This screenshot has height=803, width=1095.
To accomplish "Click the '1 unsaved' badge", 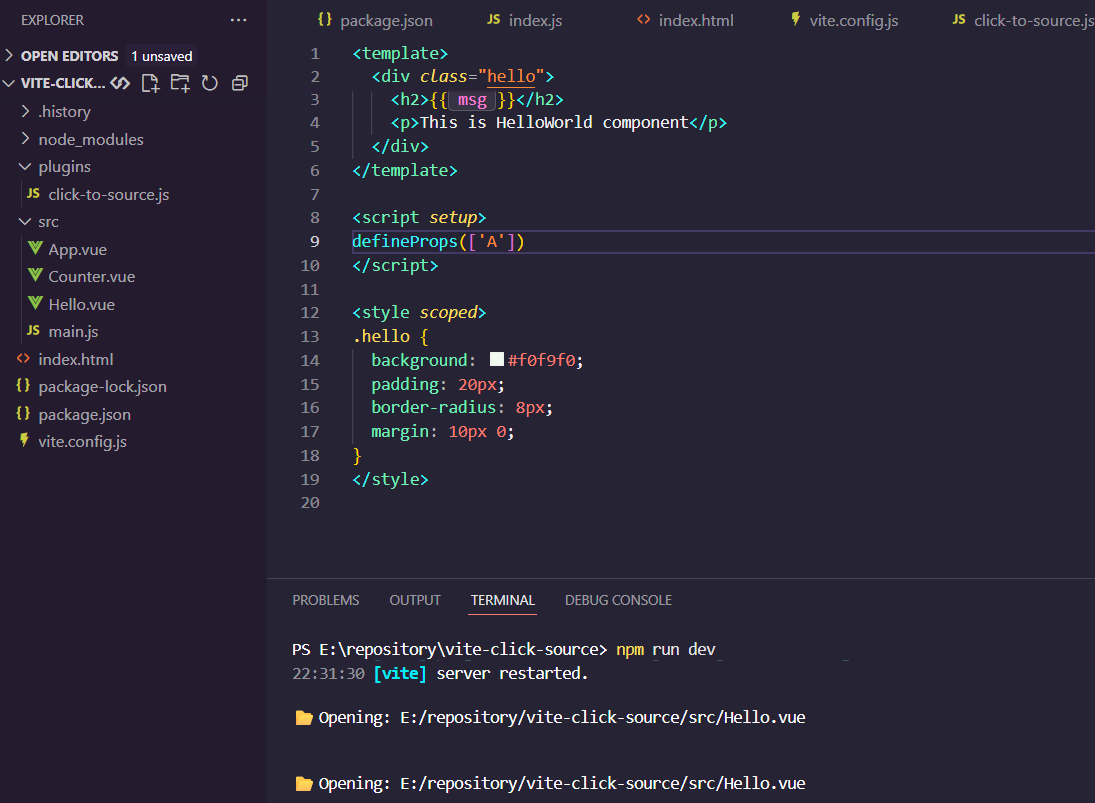I will click(161, 56).
